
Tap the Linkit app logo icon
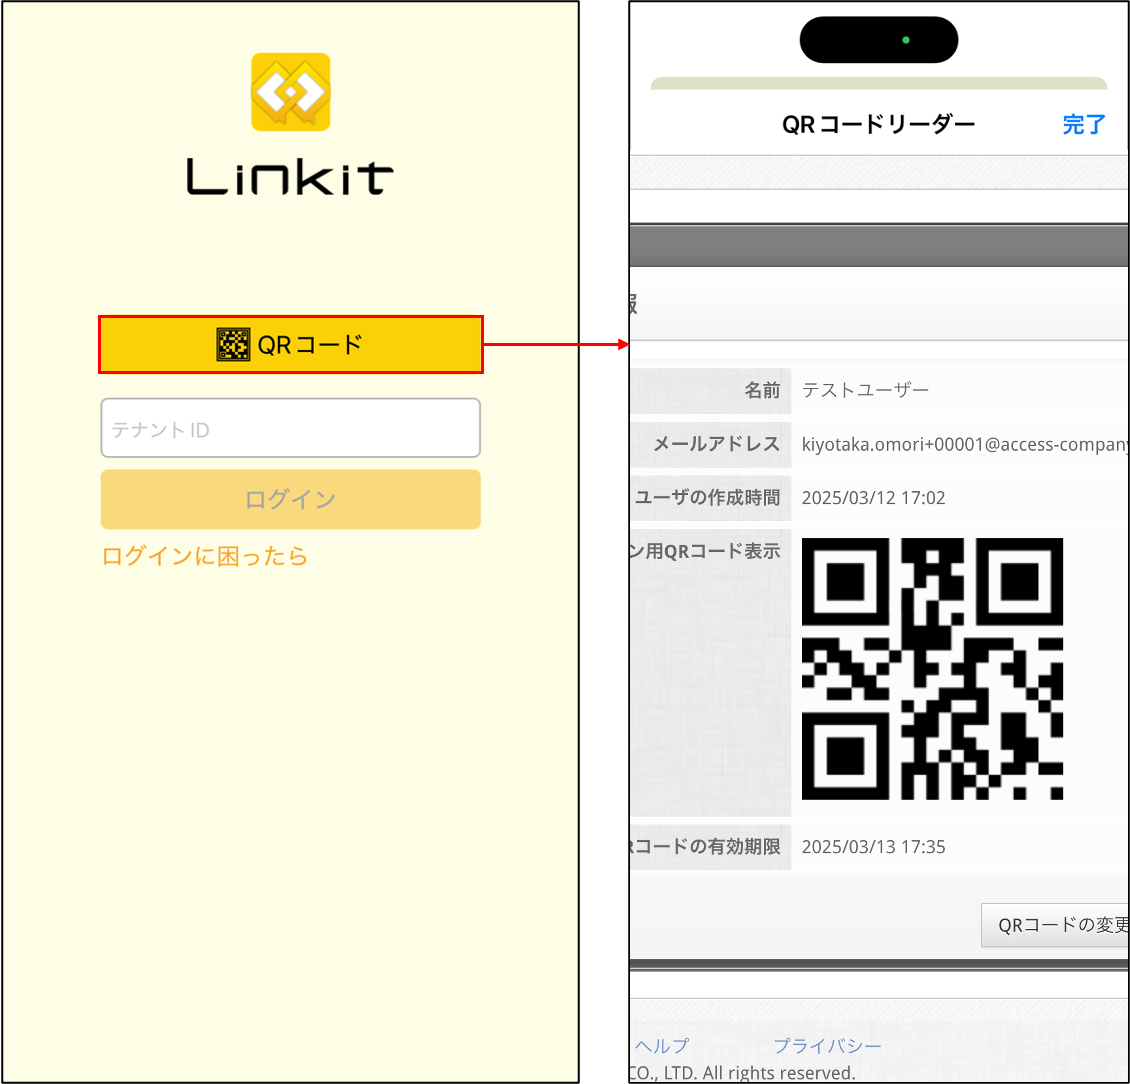tap(290, 92)
